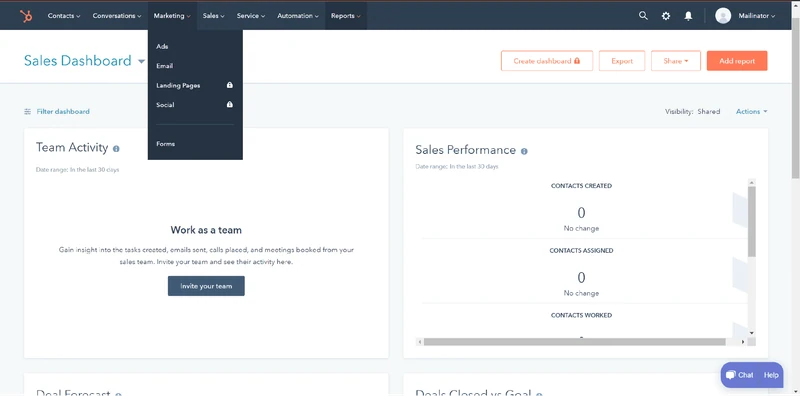Screen dimensions: 800x396
Task: Click the HubSpot sprocket logo
Action: [x=26, y=16]
